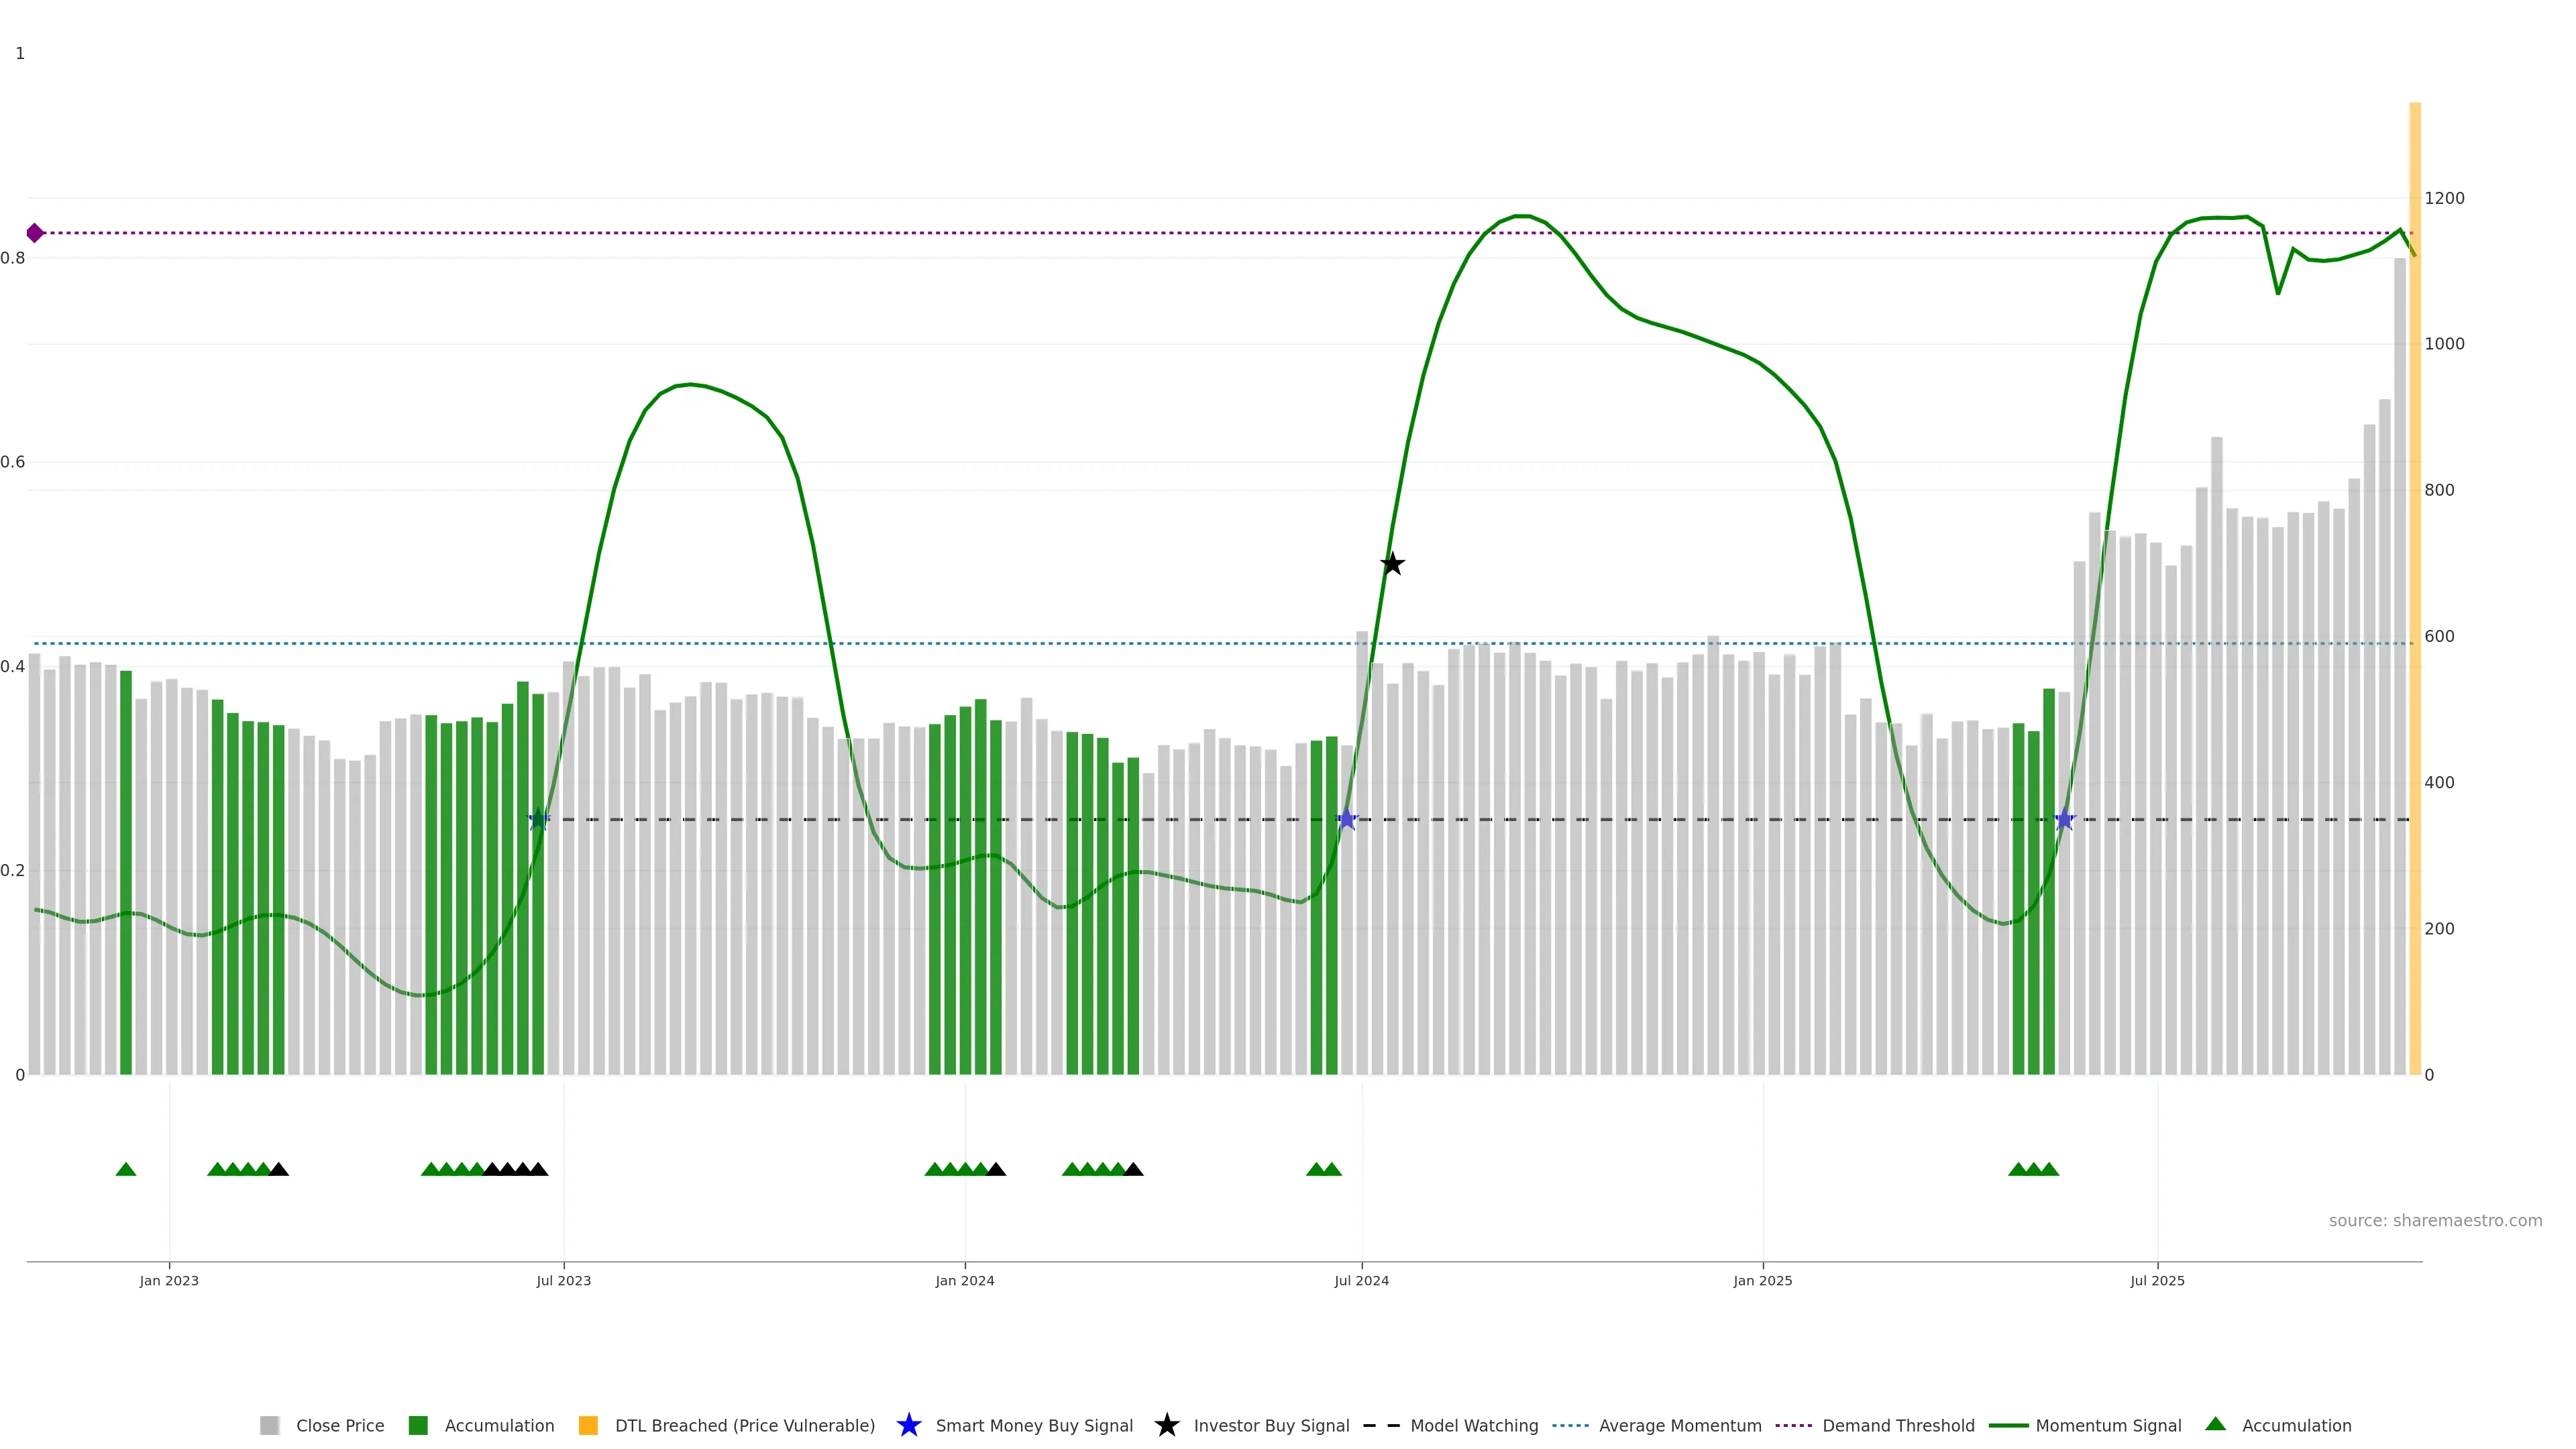Click the green triangle Accumulation legend icon

tap(2215, 1424)
